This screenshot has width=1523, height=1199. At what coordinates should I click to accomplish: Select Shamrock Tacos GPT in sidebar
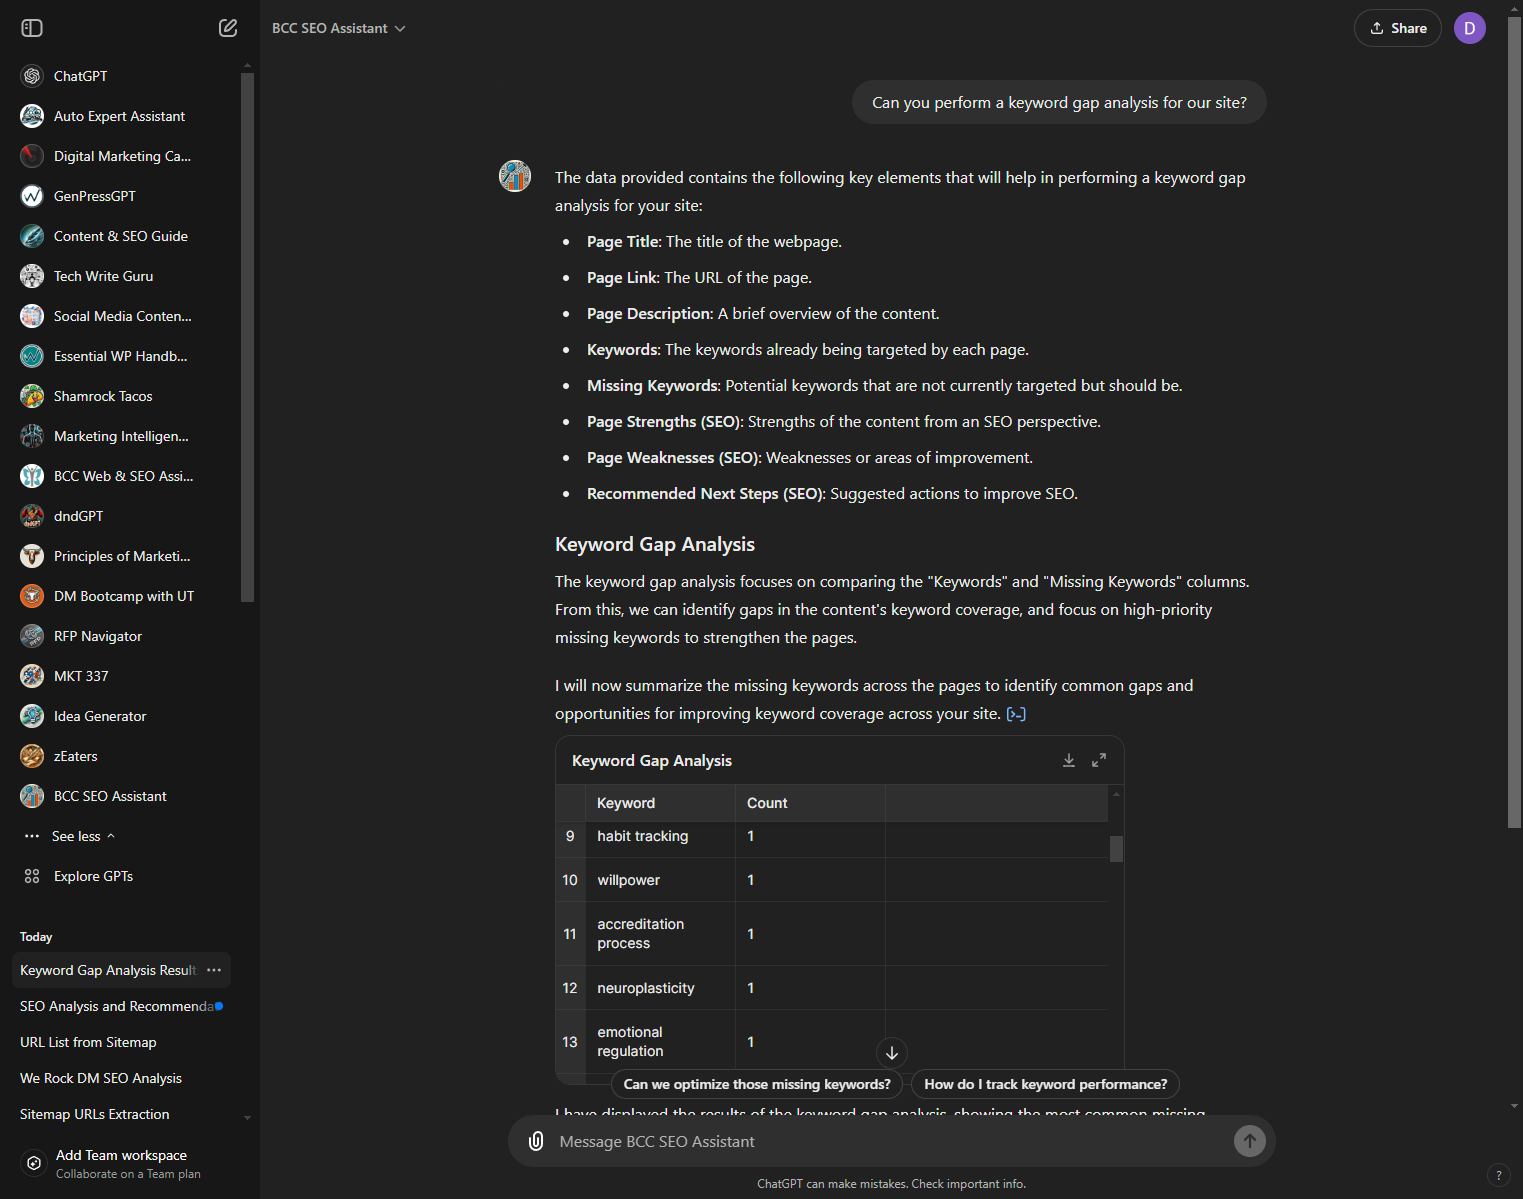103,396
